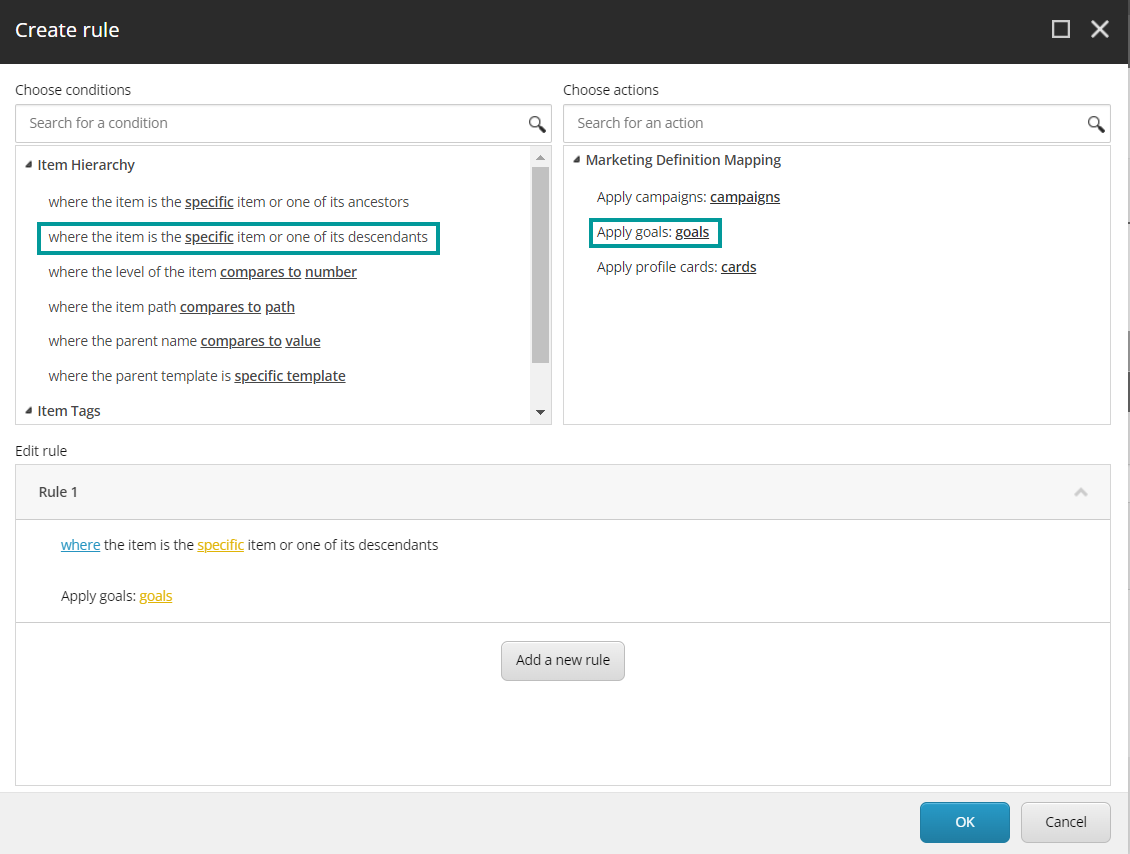Viewport: 1130px width, 854px height.
Task: Click the yellow 'specific' link in Rule 1
Action: coord(221,546)
